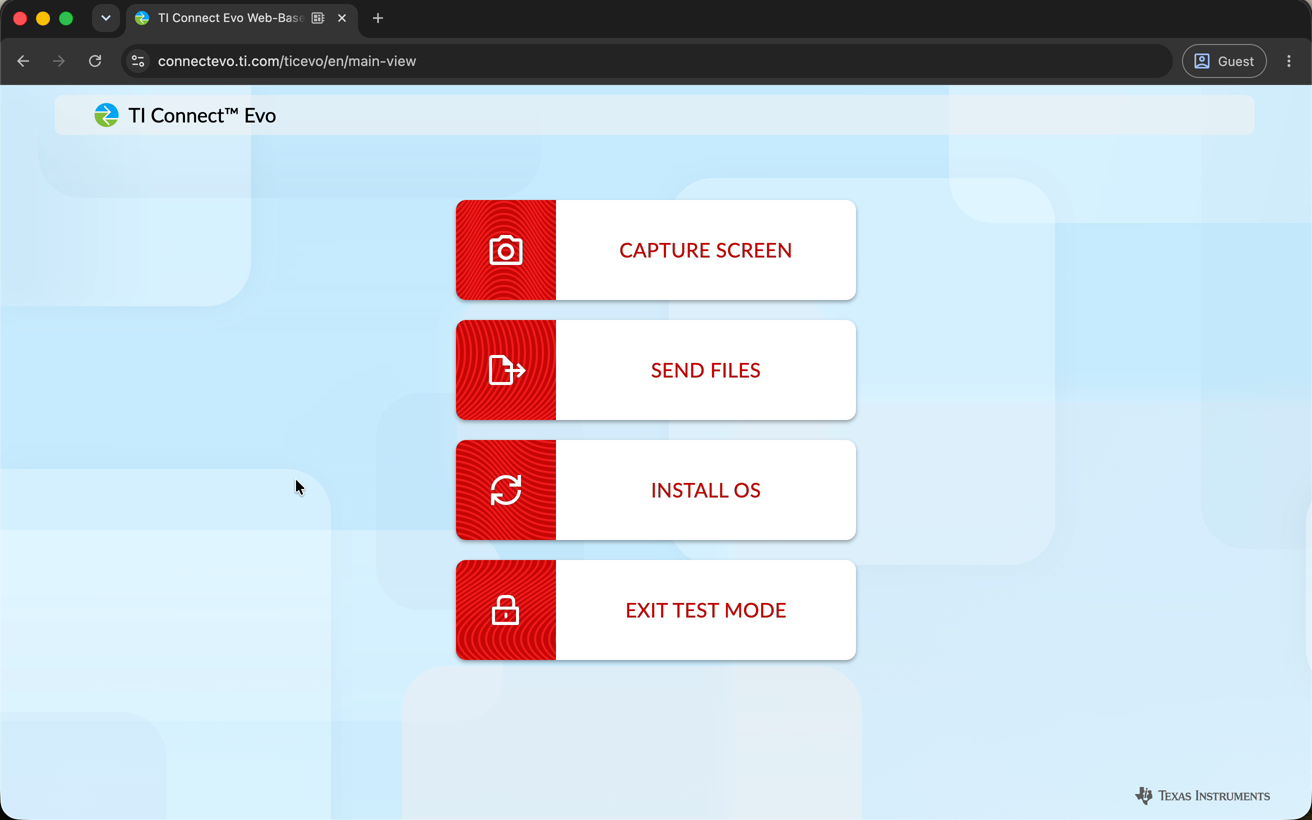The width and height of the screenshot is (1312, 820).
Task: Click the Send Files document arrow icon
Action: [506, 370]
